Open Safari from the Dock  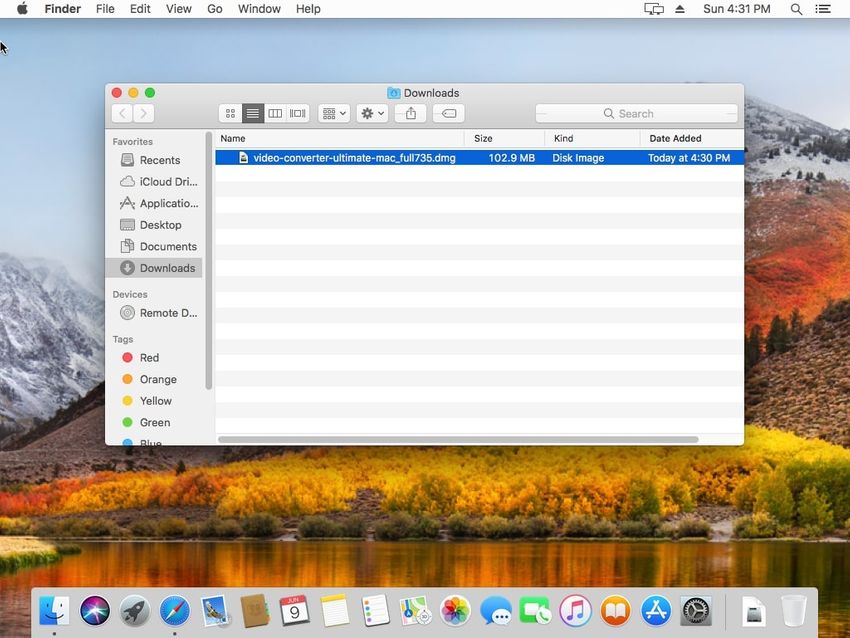click(x=174, y=609)
